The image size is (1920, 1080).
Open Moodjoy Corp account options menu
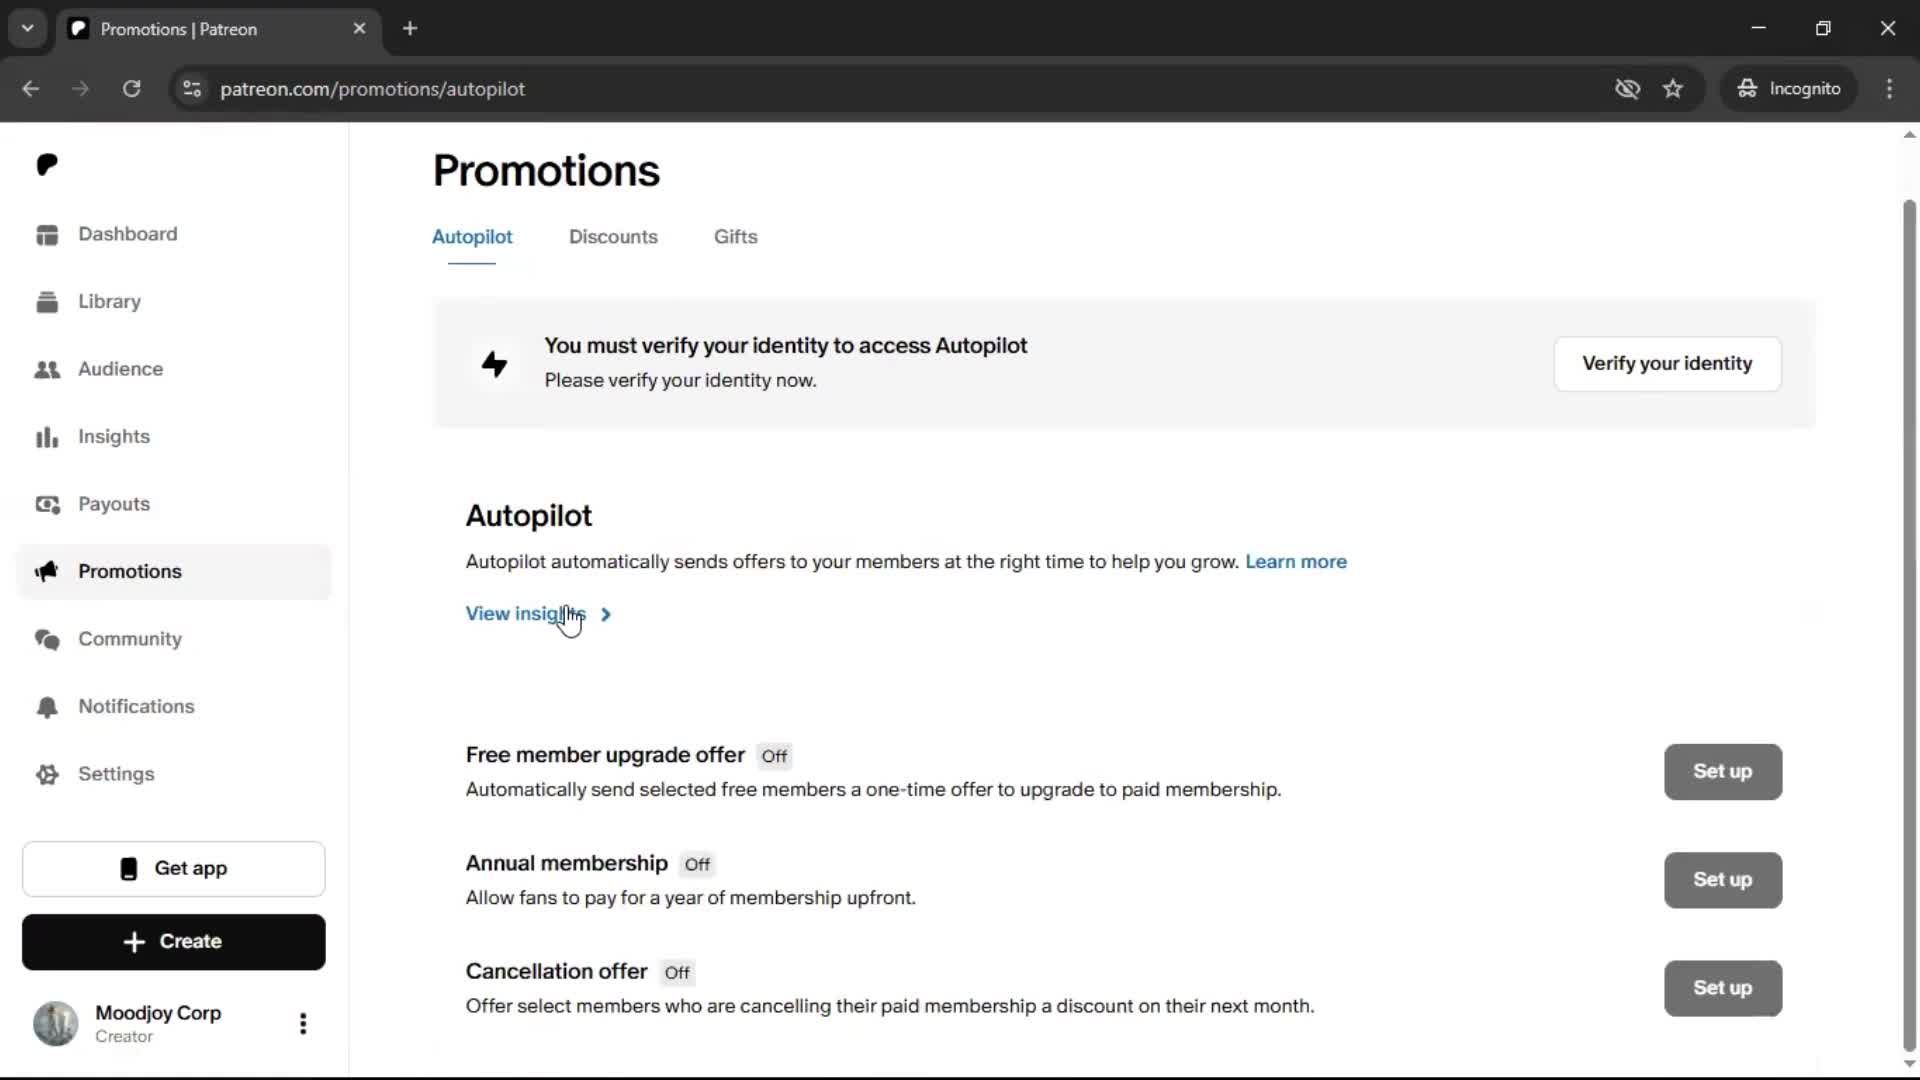coord(303,1023)
